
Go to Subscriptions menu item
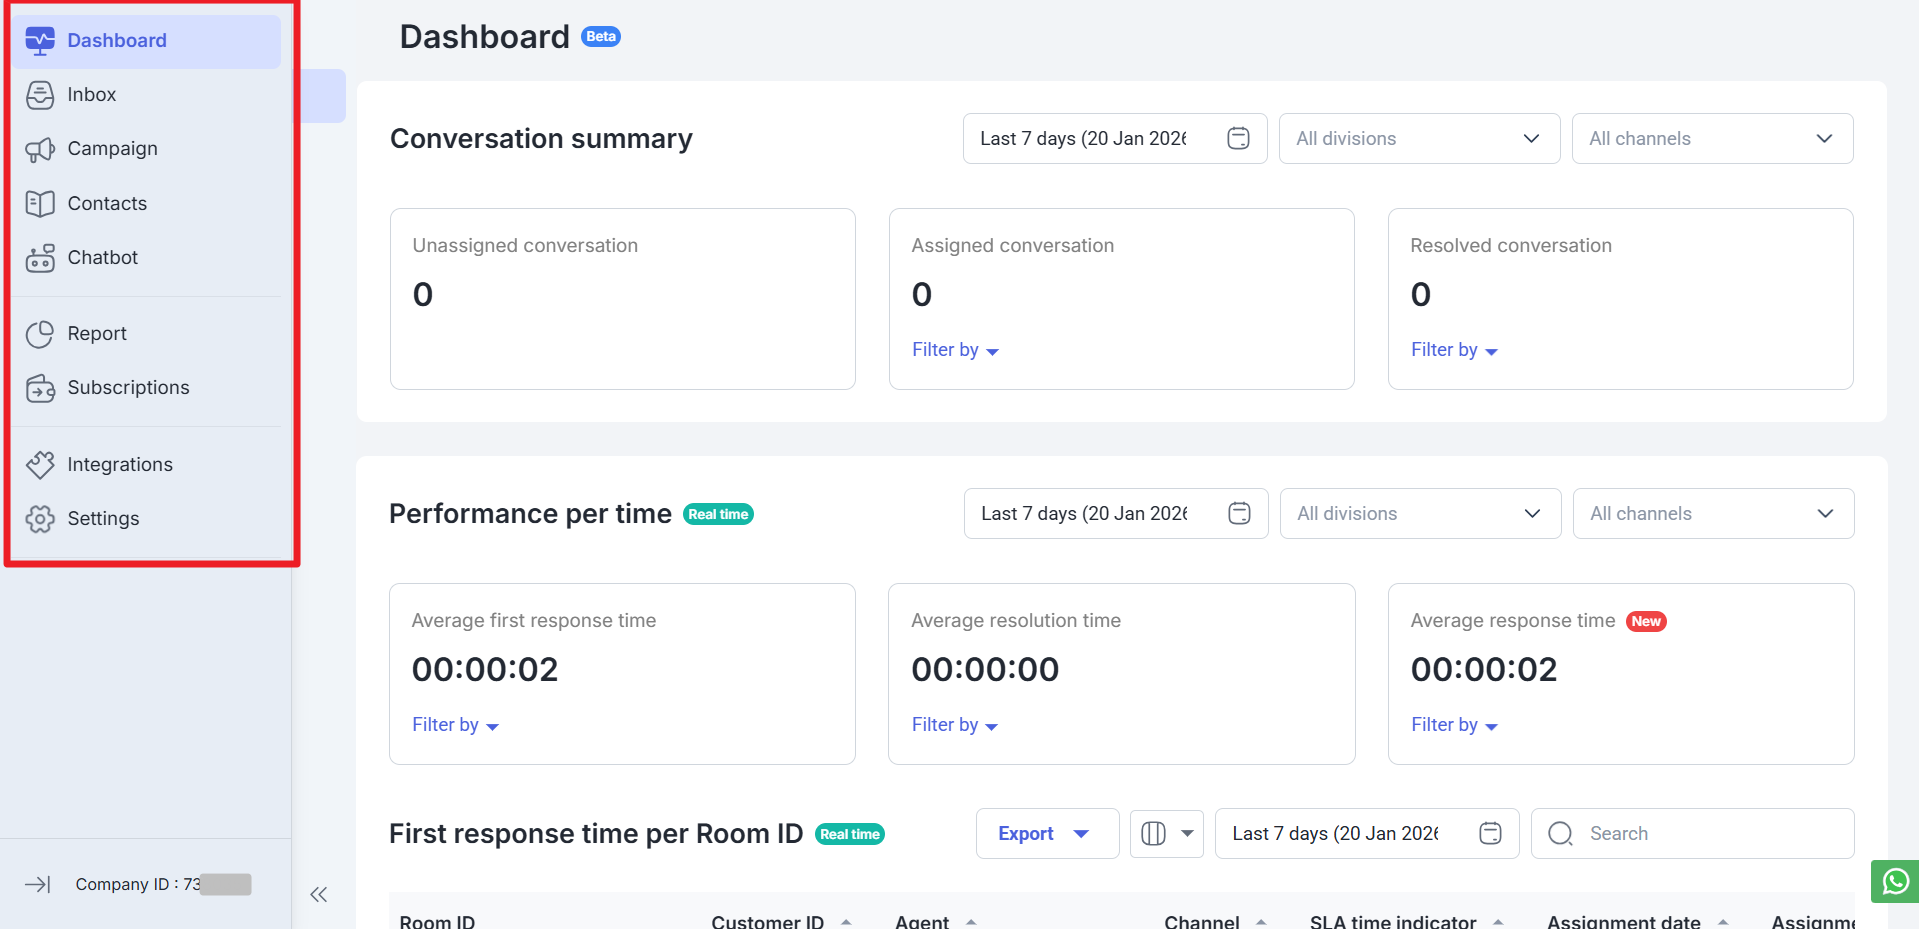[x=128, y=388]
